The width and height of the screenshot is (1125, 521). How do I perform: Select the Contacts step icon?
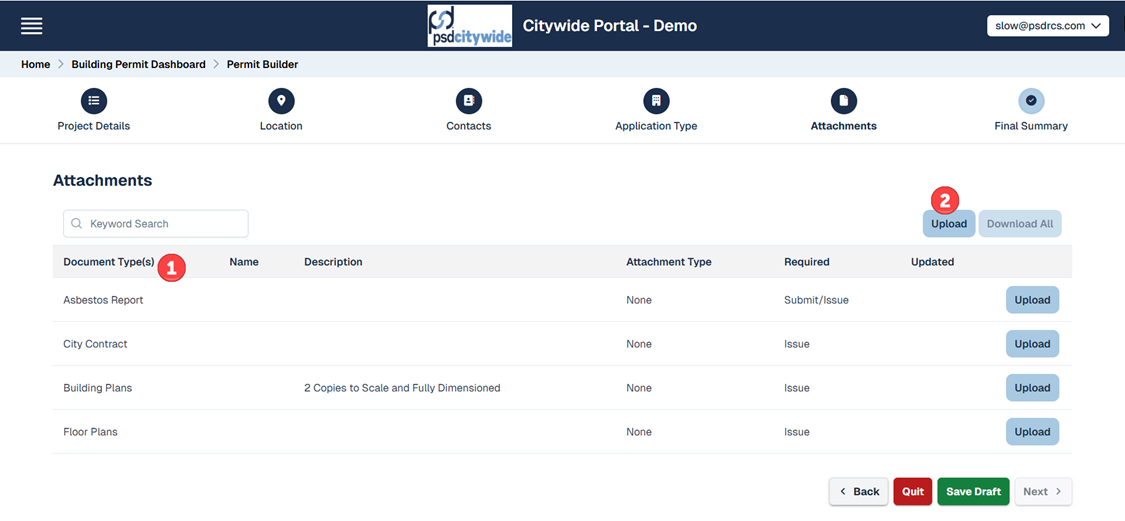tap(469, 100)
